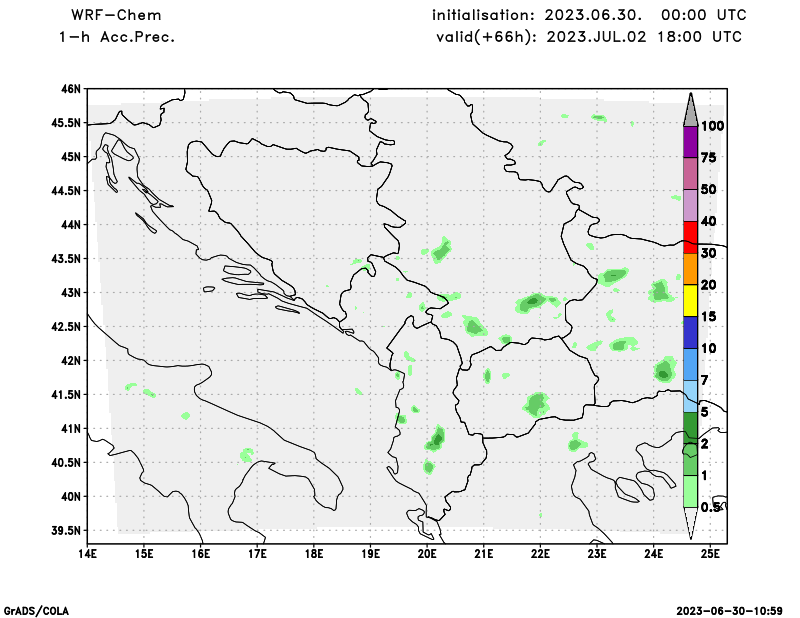Click the 'WRF-Chem' title text

pyautogui.click(x=116, y=15)
